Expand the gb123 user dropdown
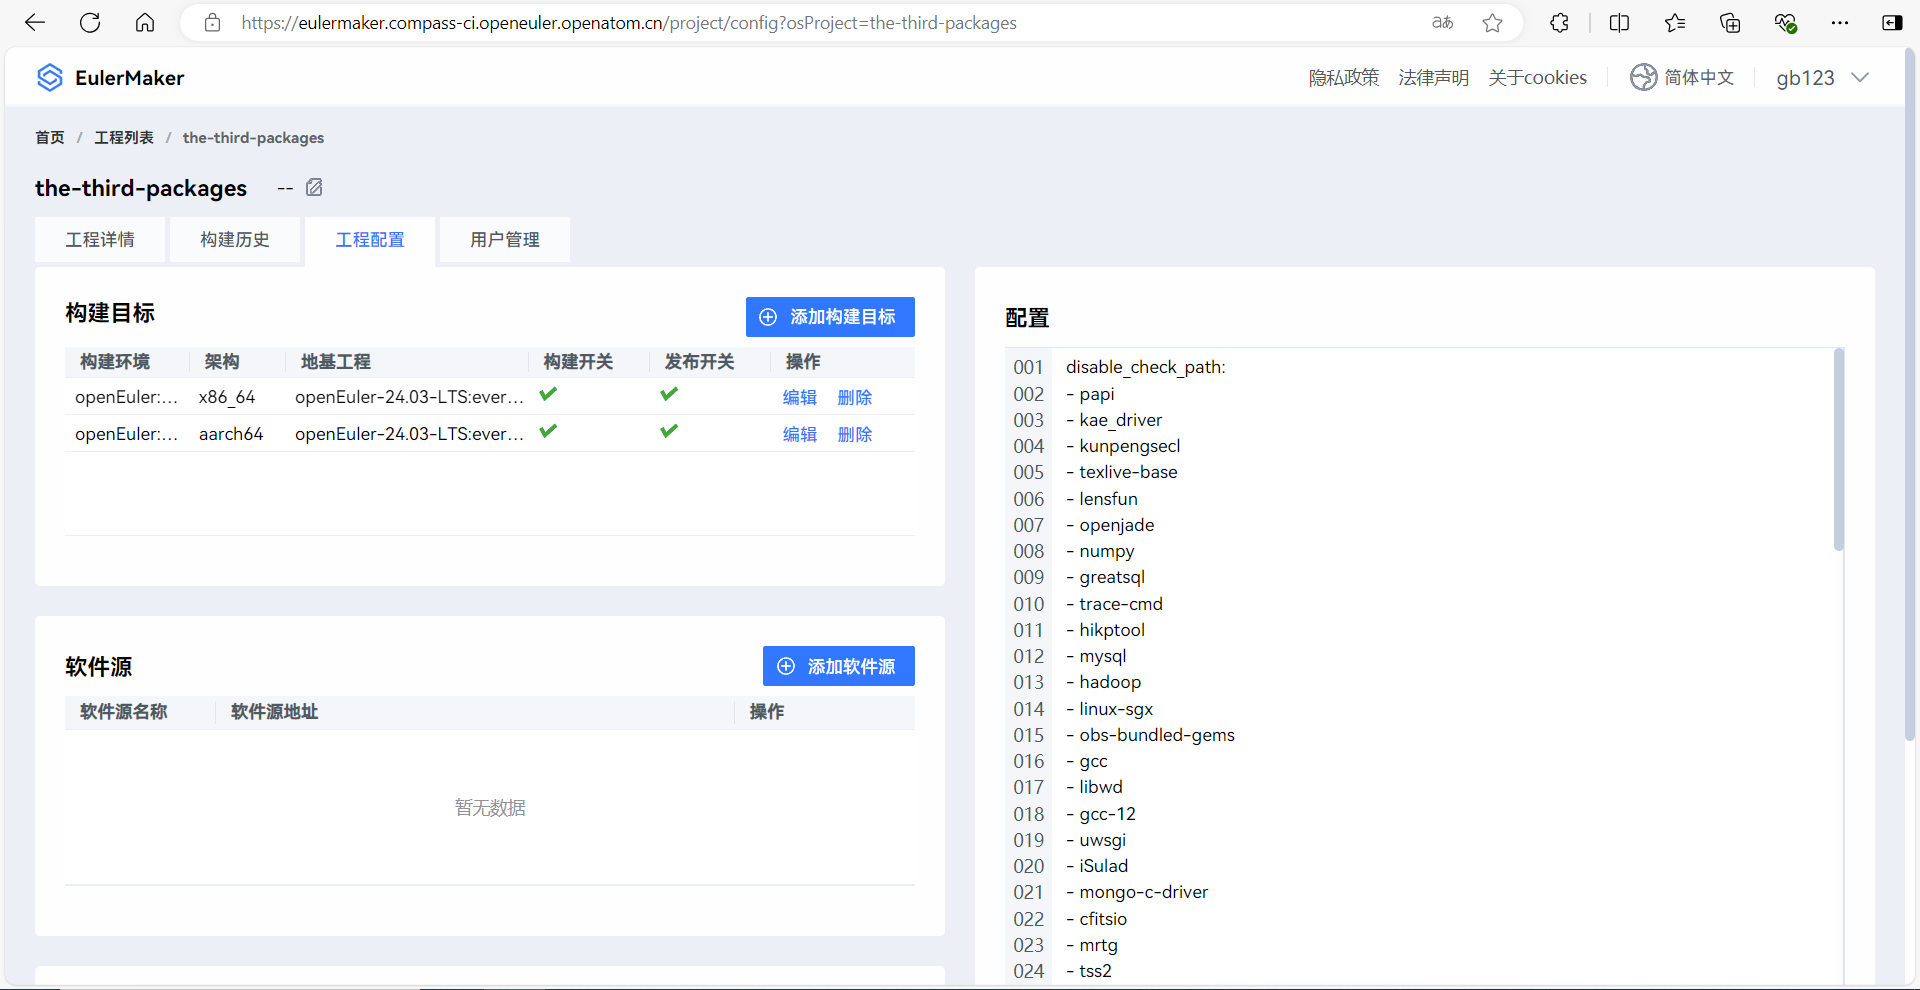The width and height of the screenshot is (1920, 990). point(1822,78)
